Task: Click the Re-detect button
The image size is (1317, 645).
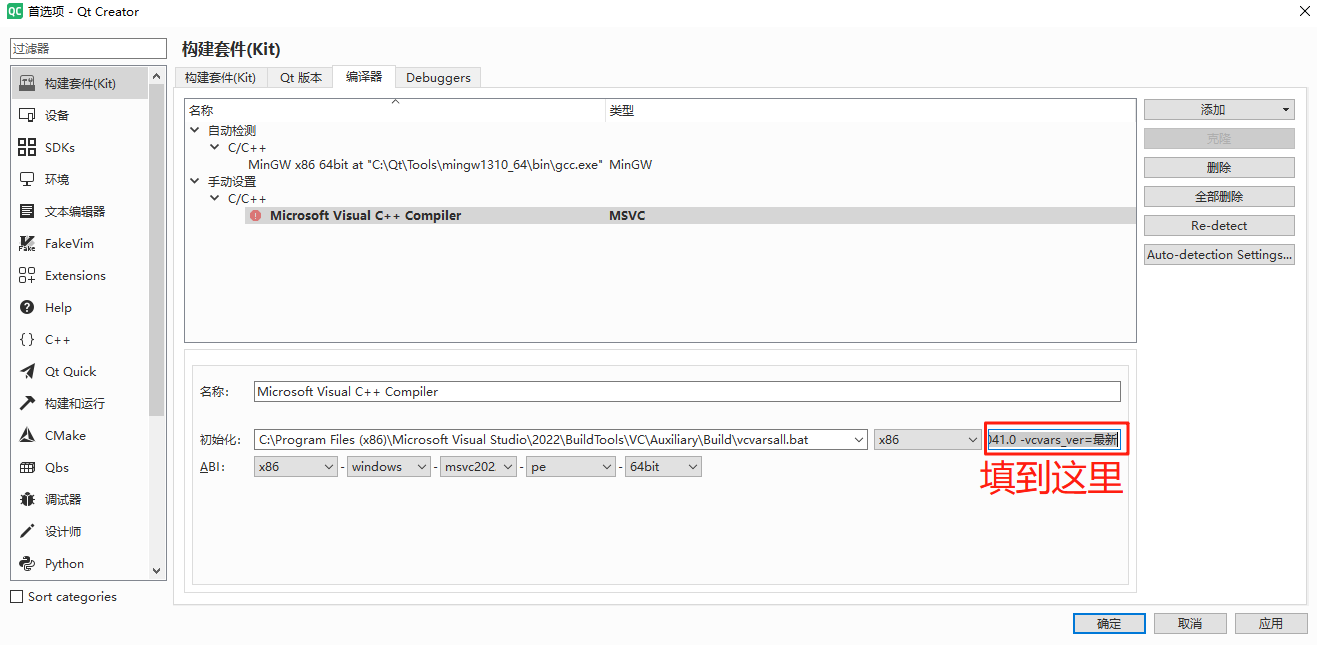Action: click(x=1219, y=226)
